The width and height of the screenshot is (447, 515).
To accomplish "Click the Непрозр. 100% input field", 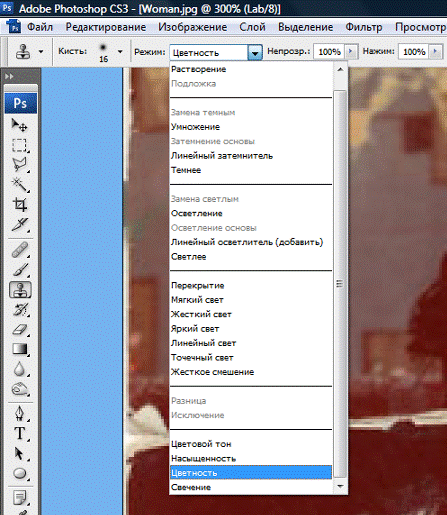I will click(x=329, y=52).
